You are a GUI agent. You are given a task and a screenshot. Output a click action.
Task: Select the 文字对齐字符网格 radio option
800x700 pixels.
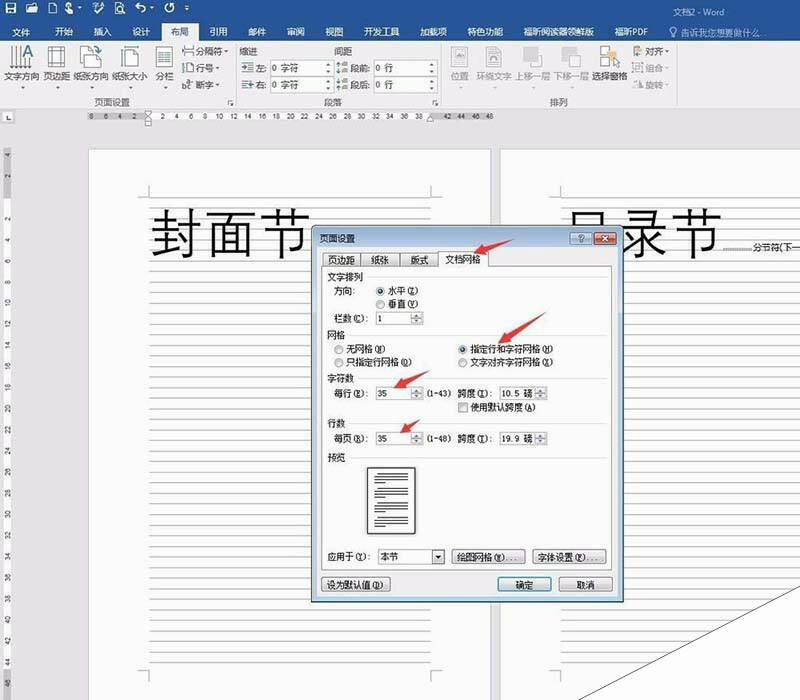[462, 362]
